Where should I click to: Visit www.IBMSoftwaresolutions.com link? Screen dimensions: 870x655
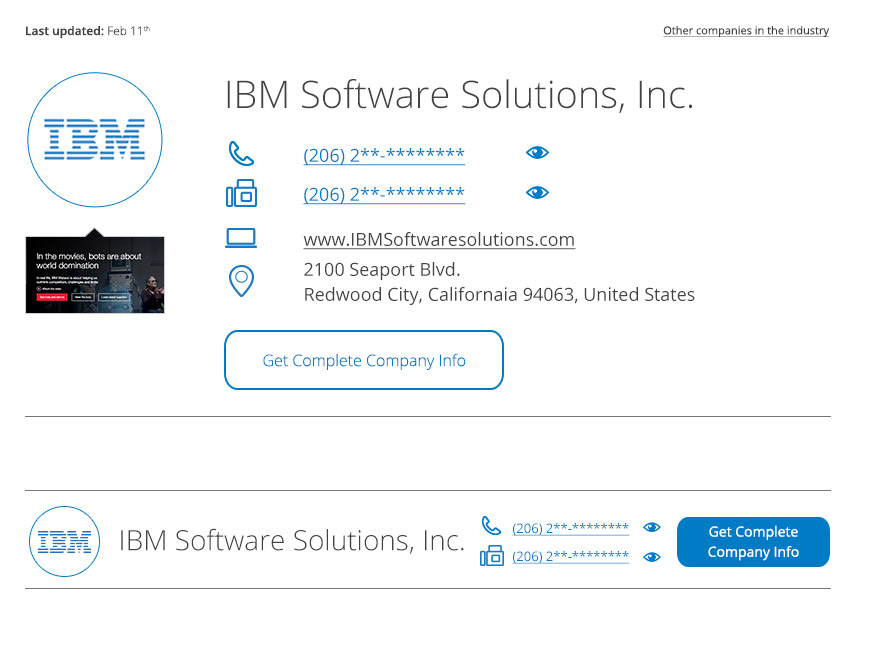click(x=439, y=240)
